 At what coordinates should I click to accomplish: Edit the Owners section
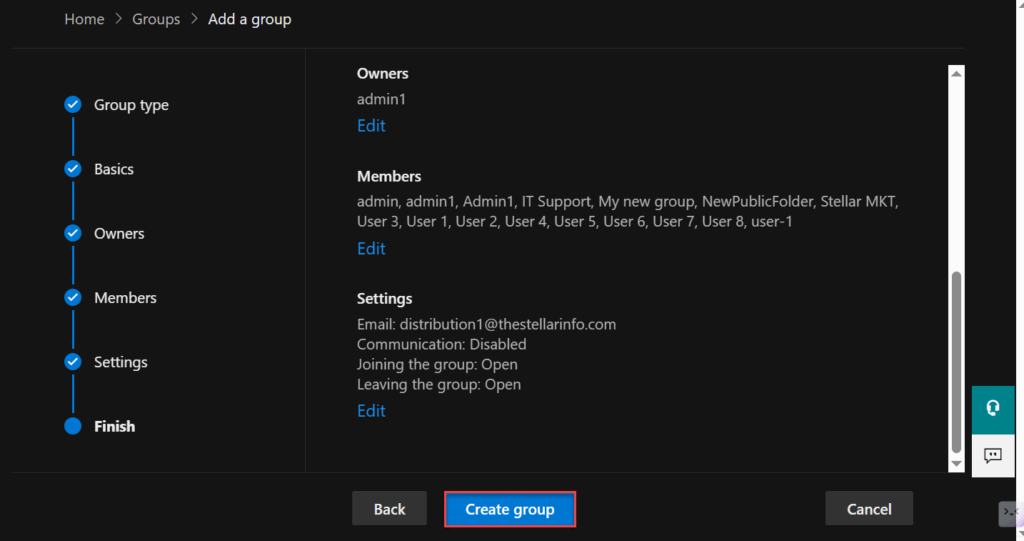coord(371,126)
